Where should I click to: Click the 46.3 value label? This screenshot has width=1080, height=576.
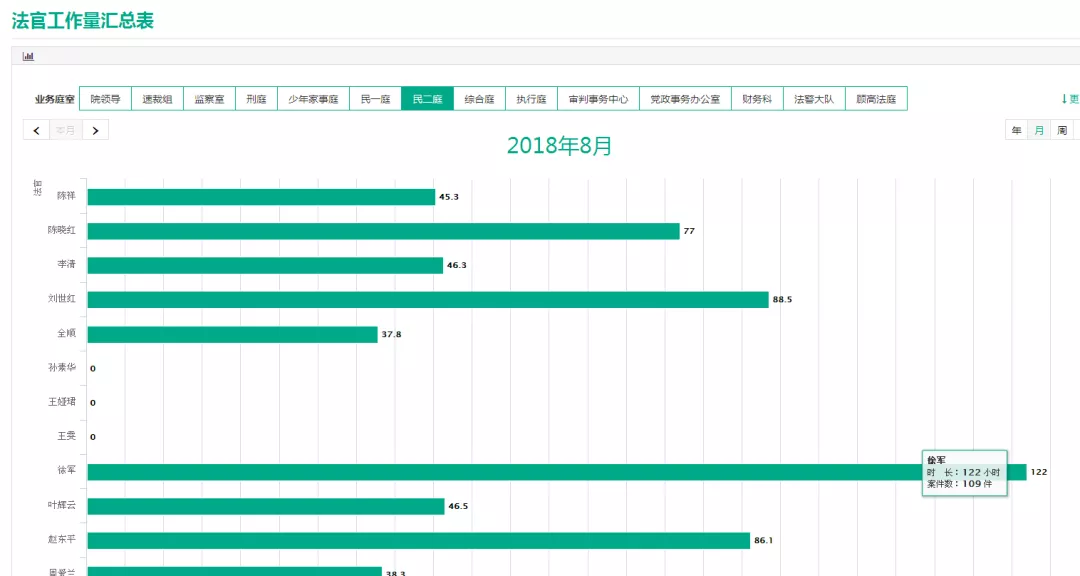[x=457, y=265]
